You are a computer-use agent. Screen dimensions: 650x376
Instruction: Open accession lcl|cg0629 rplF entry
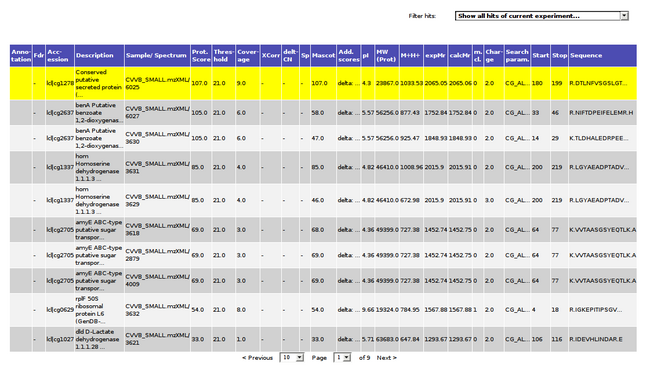pyautogui.click(x=60, y=310)
